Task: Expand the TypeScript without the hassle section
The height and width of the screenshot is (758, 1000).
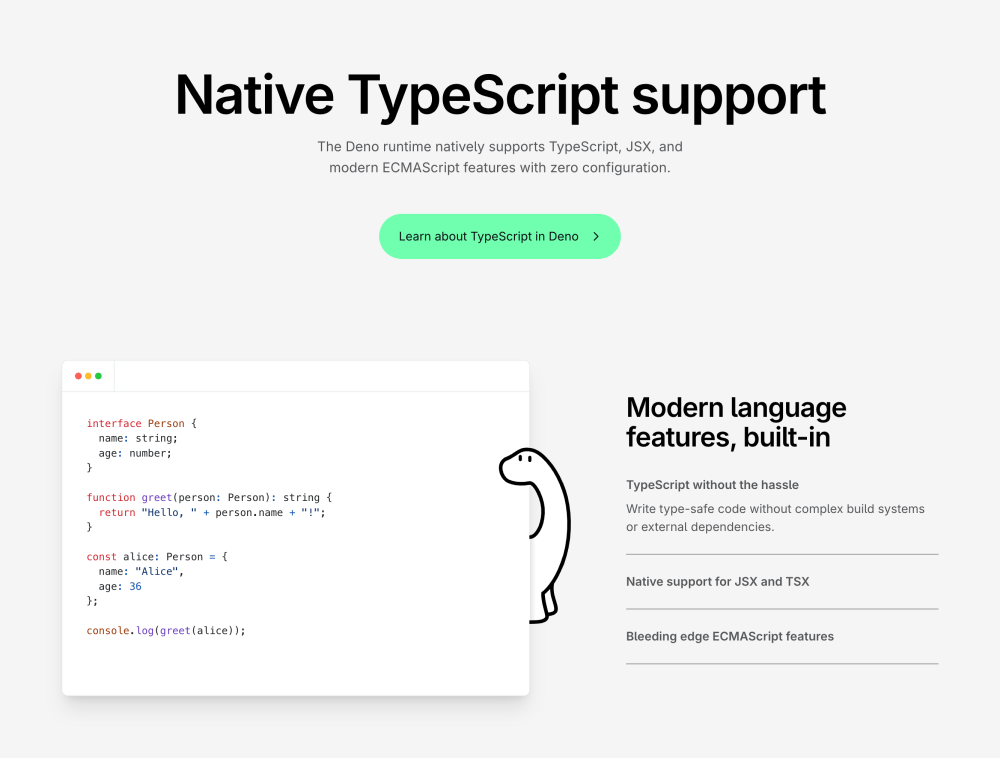Action: coord(712,485)
